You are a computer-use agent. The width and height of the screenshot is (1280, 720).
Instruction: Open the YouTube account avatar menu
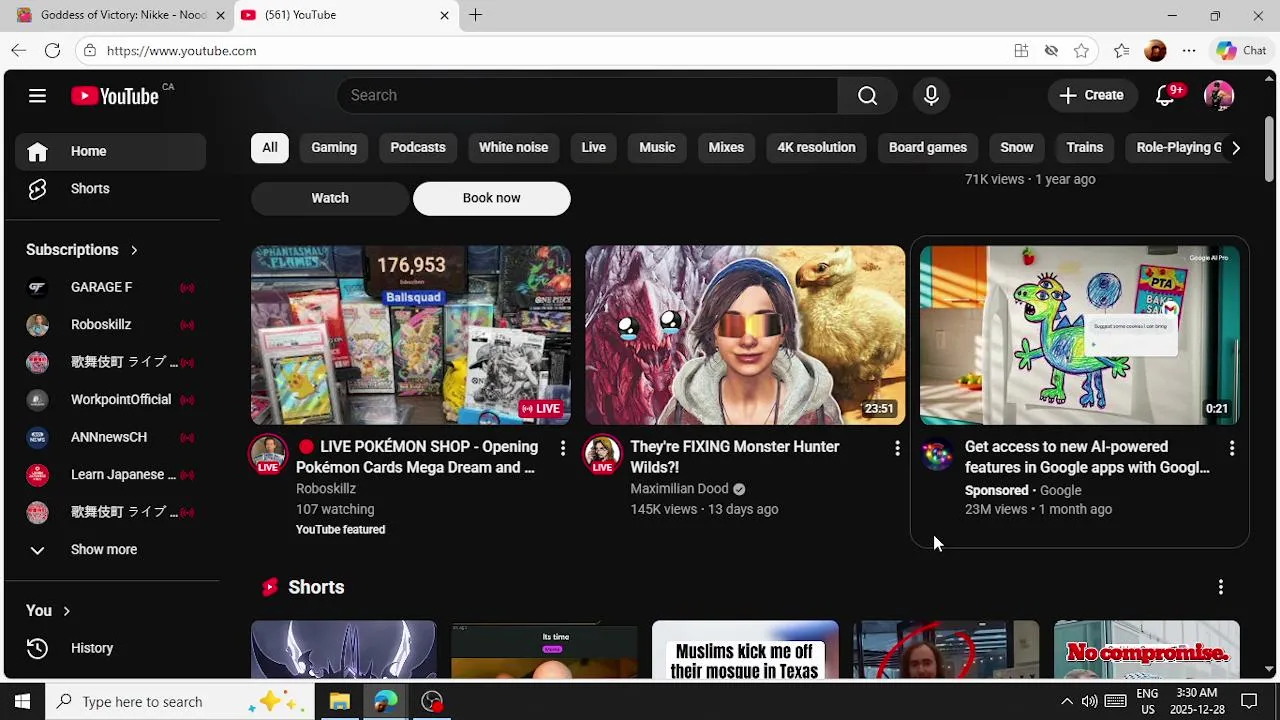1219,95
